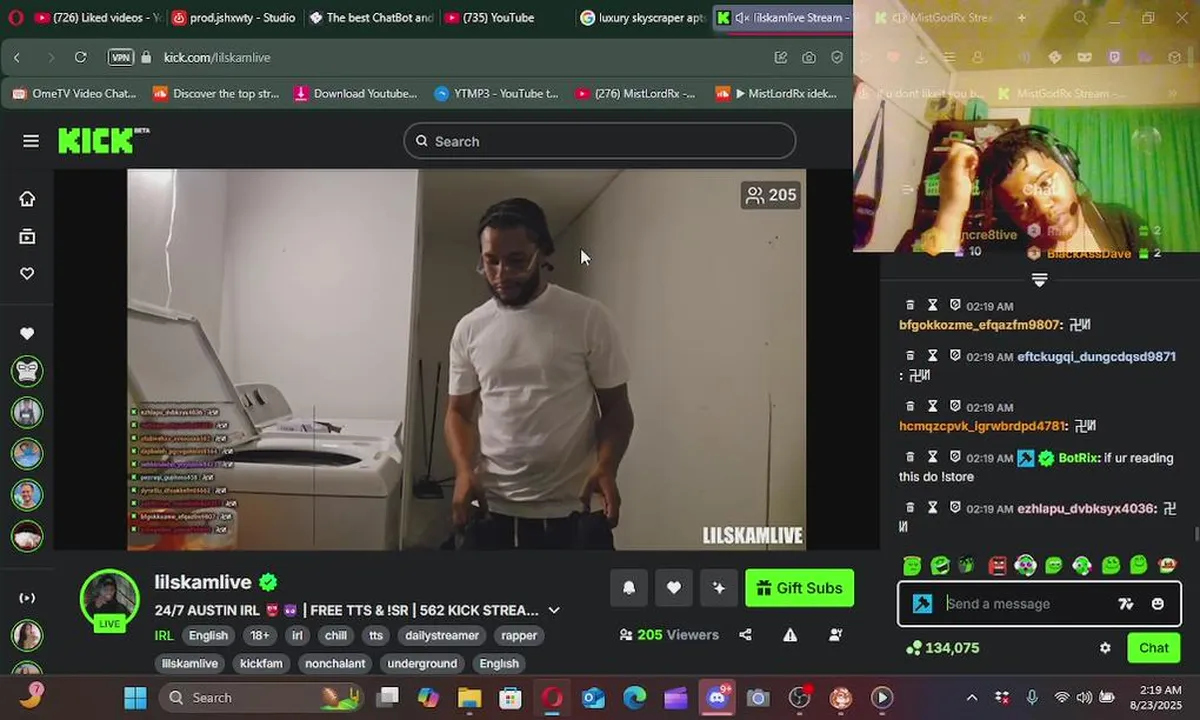
Task: Click the VPN badge in address bar
Action: (x=121, y=58)
